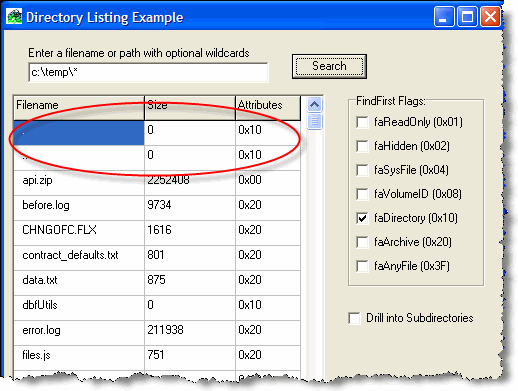Click the highlighted first row filename cell
The image size is (518, 391).
(x=79, y=133)
